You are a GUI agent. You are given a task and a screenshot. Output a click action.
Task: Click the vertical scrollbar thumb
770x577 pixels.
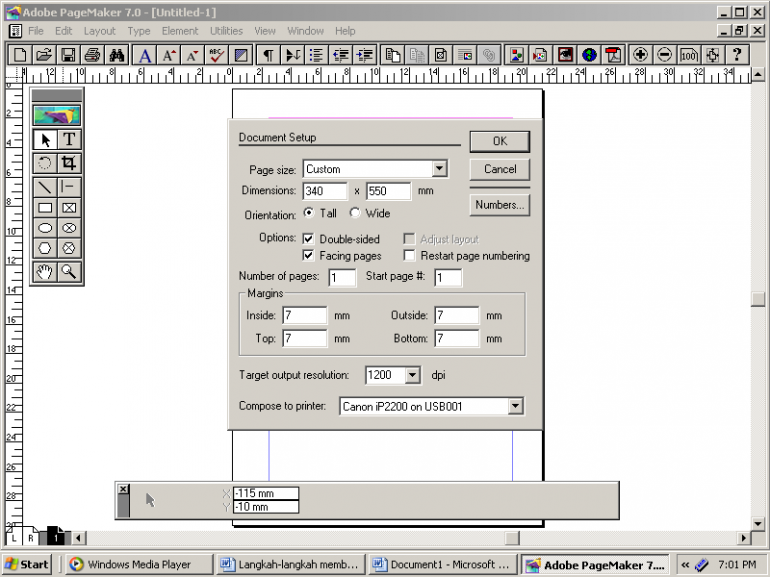(758, 299)
